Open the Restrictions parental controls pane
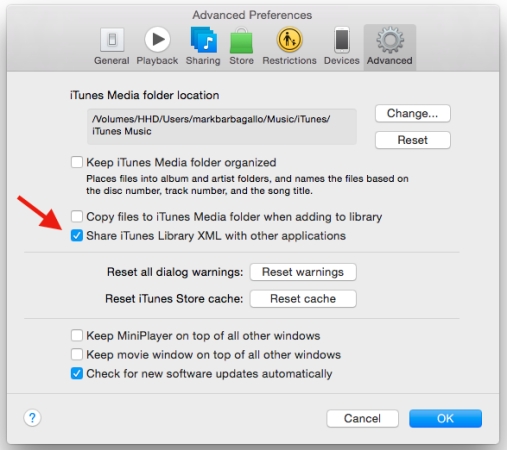 (x=289, y=47)
